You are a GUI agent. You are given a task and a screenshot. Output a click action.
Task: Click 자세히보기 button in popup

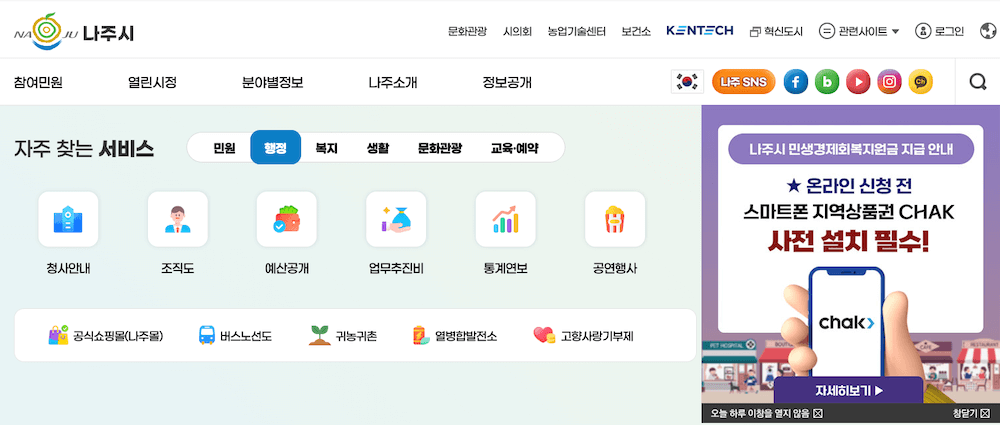(849, 391)
